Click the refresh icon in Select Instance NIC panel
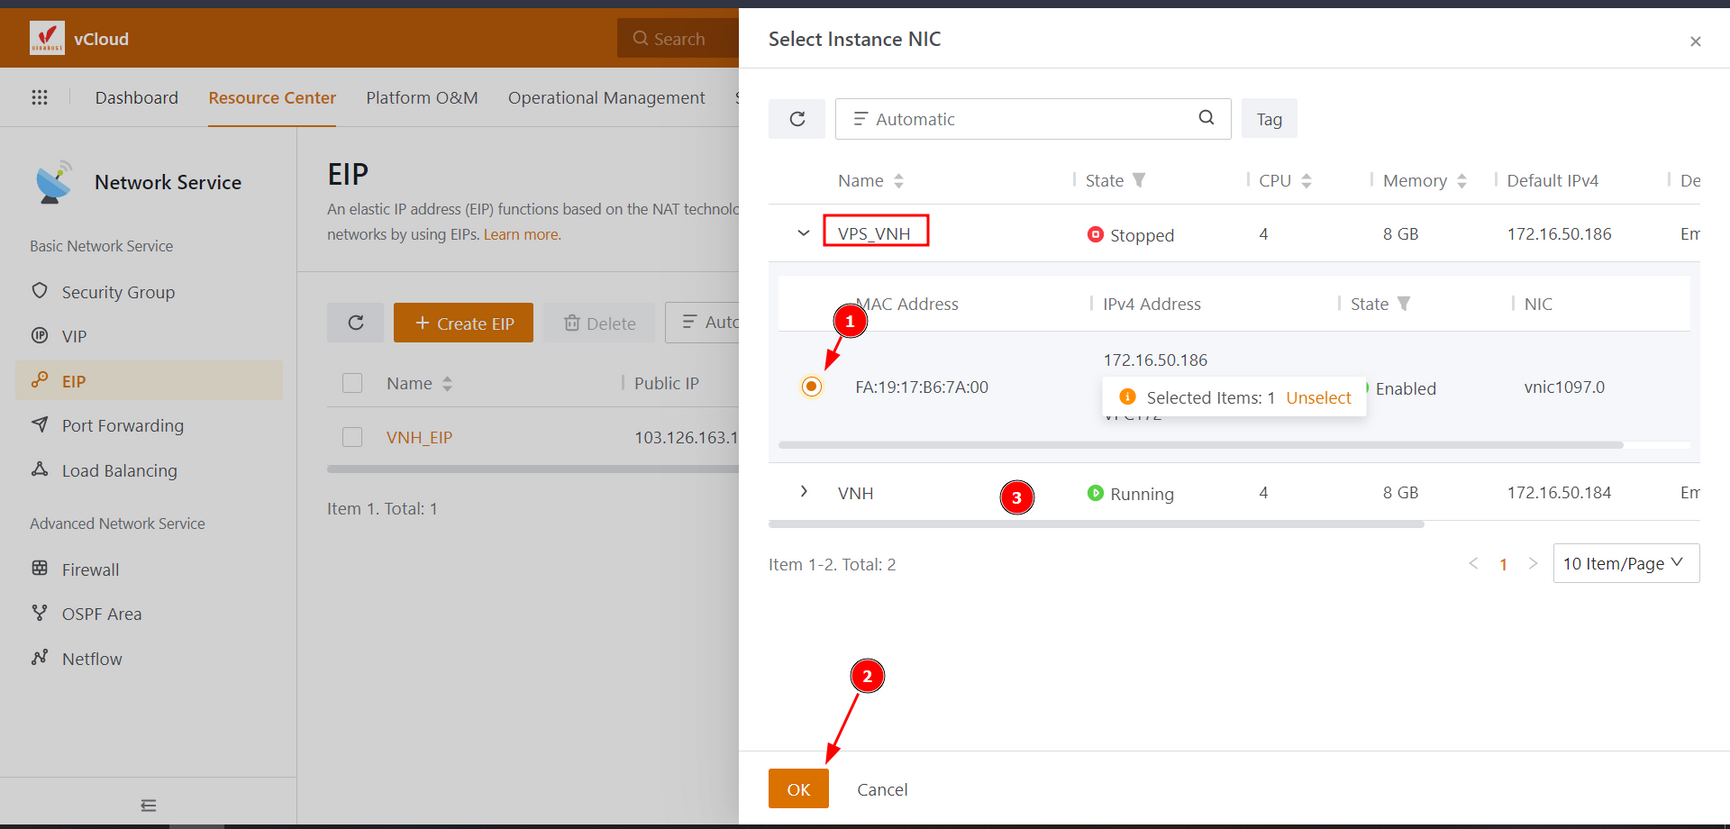1730x829 pixels. [x=797, y=119]
